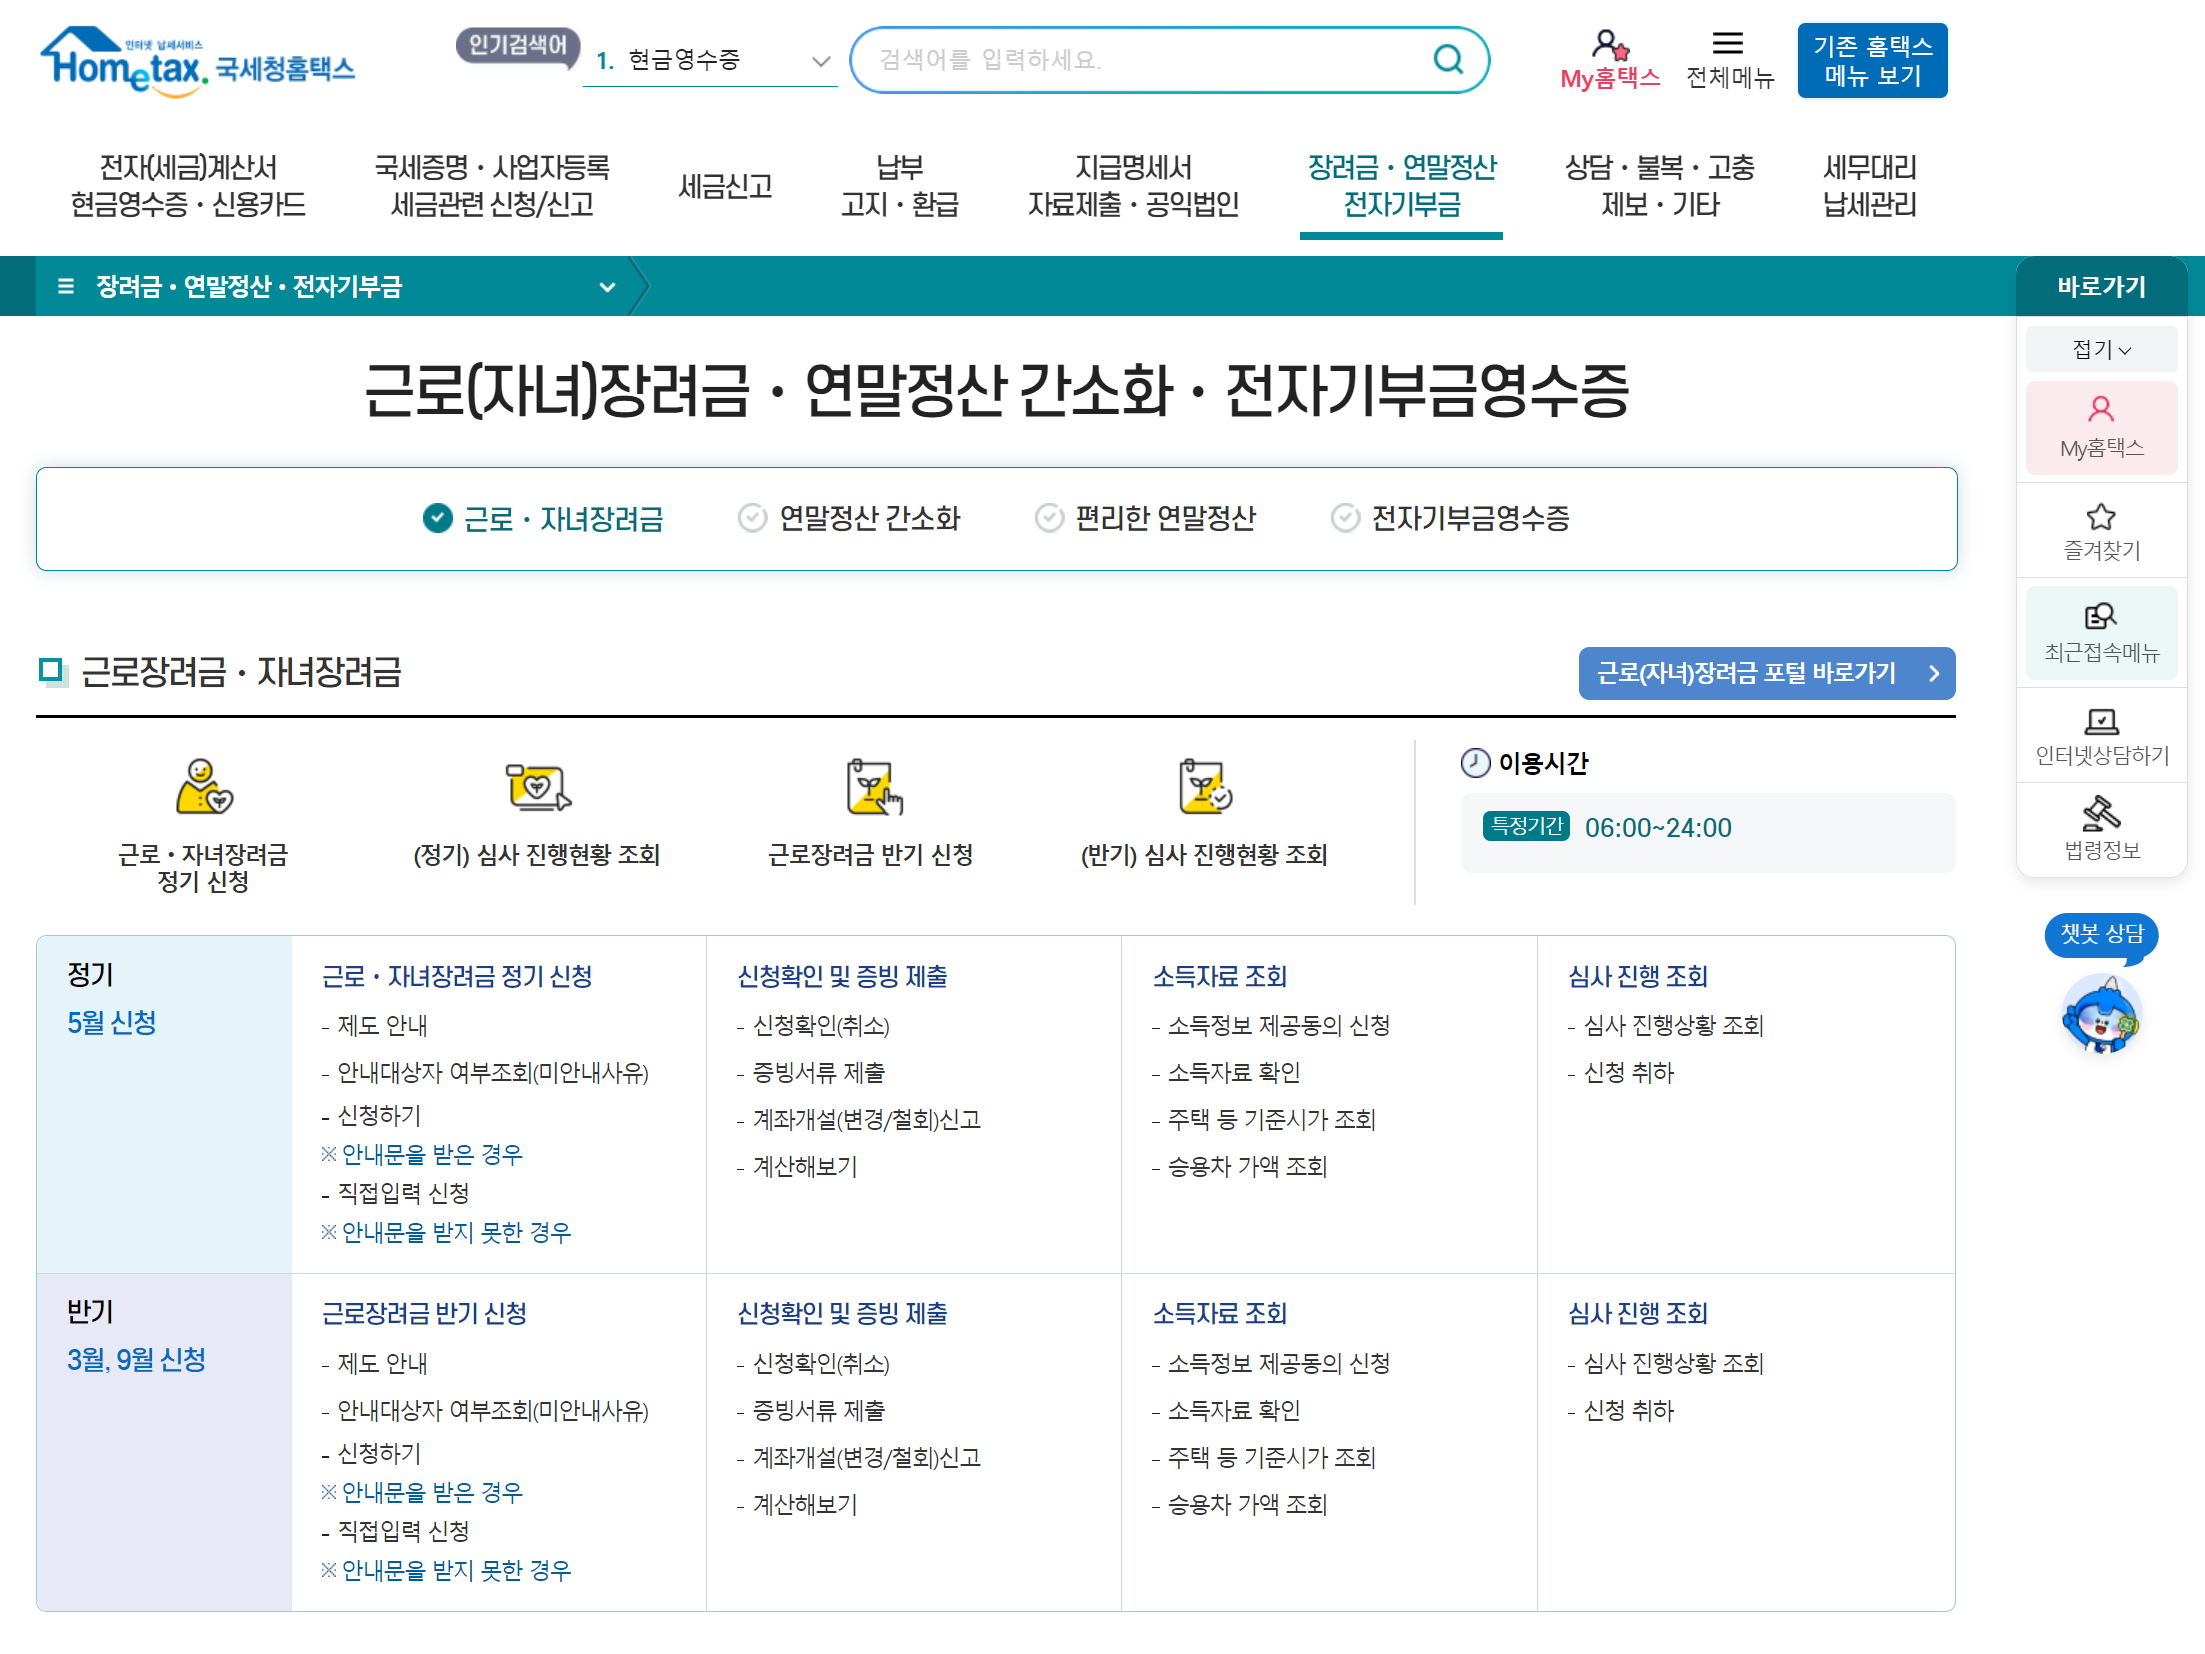The height and width of the screenshot is (1654, 2205).
Task: Open the 전체메뉴 hamburger icon
Action: 1729,42
